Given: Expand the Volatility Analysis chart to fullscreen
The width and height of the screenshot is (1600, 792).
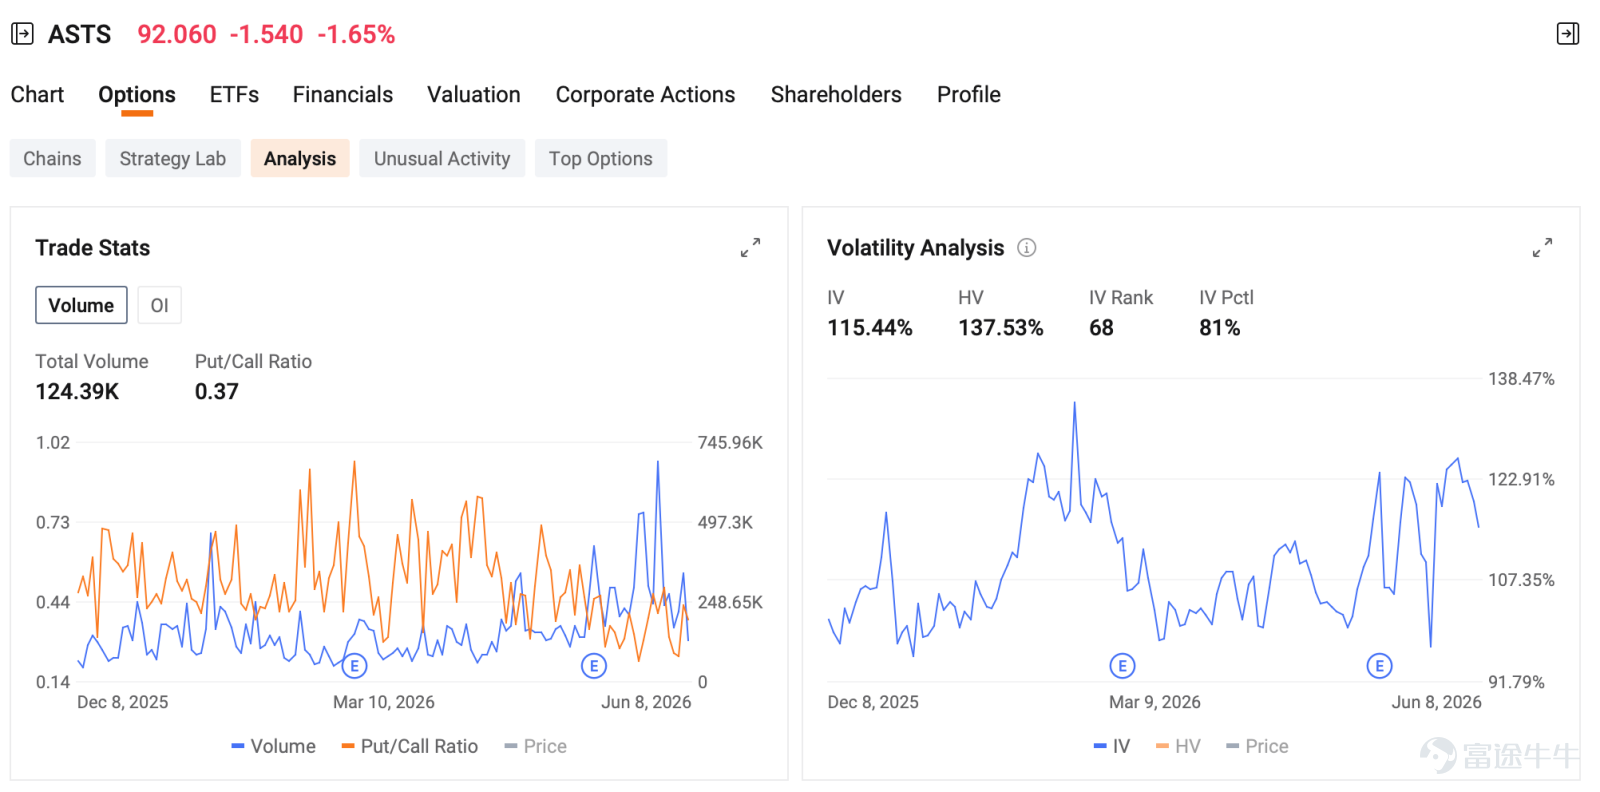Looking at the screenshot, I should coord(1542,247).
